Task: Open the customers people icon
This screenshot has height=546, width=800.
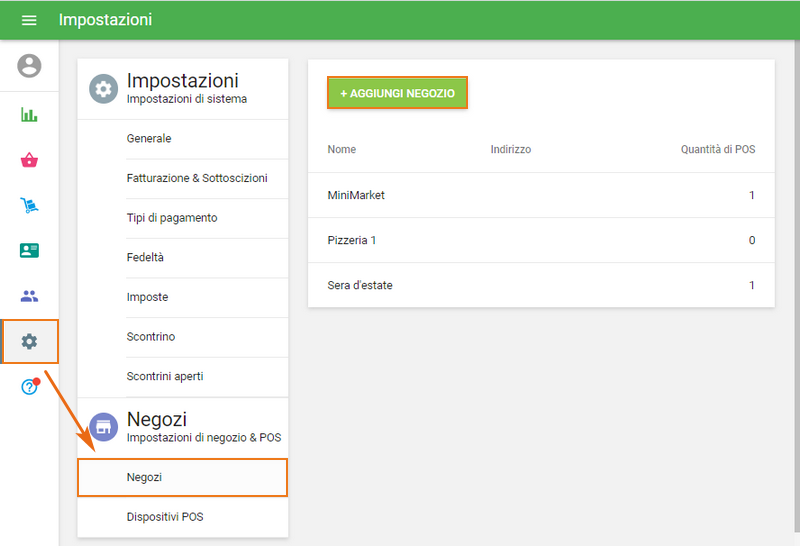Action: pyautogui.click(x=29, y=296)
